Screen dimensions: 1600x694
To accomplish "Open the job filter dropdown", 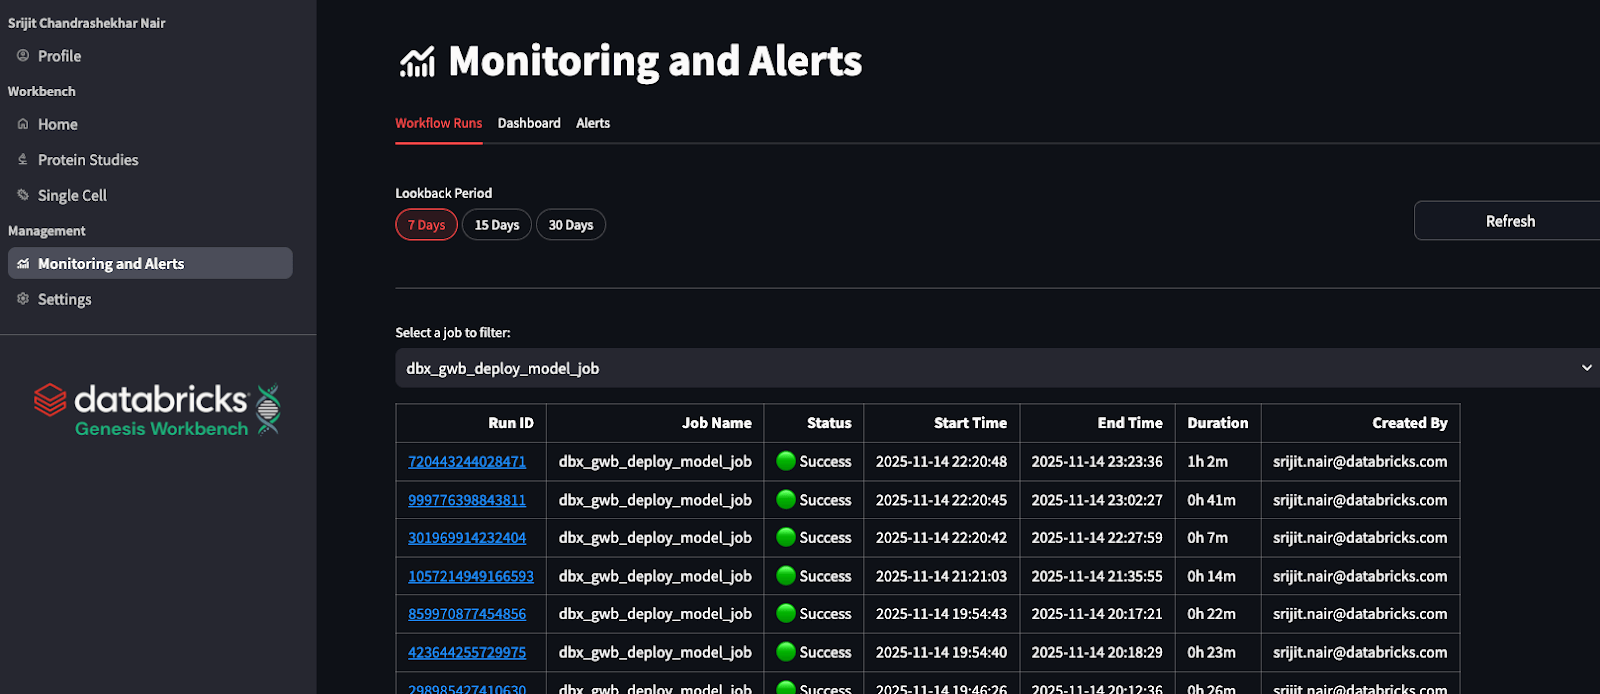I will tap(990, 368).
